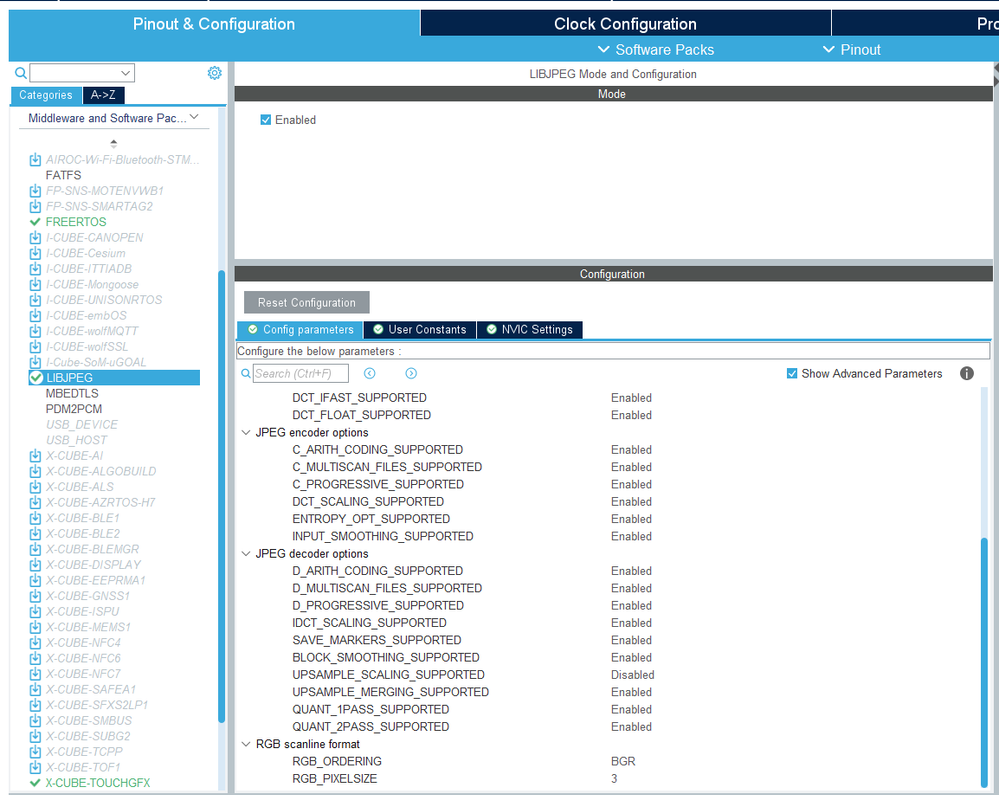Go to next search result arrow

pyautogui.click(x=411, y=373)
